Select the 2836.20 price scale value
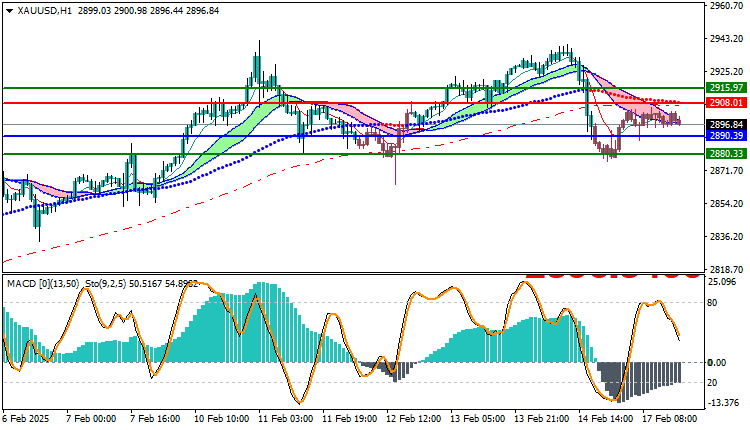The height and width of the screenshot is (430, 750). point(727,237)
